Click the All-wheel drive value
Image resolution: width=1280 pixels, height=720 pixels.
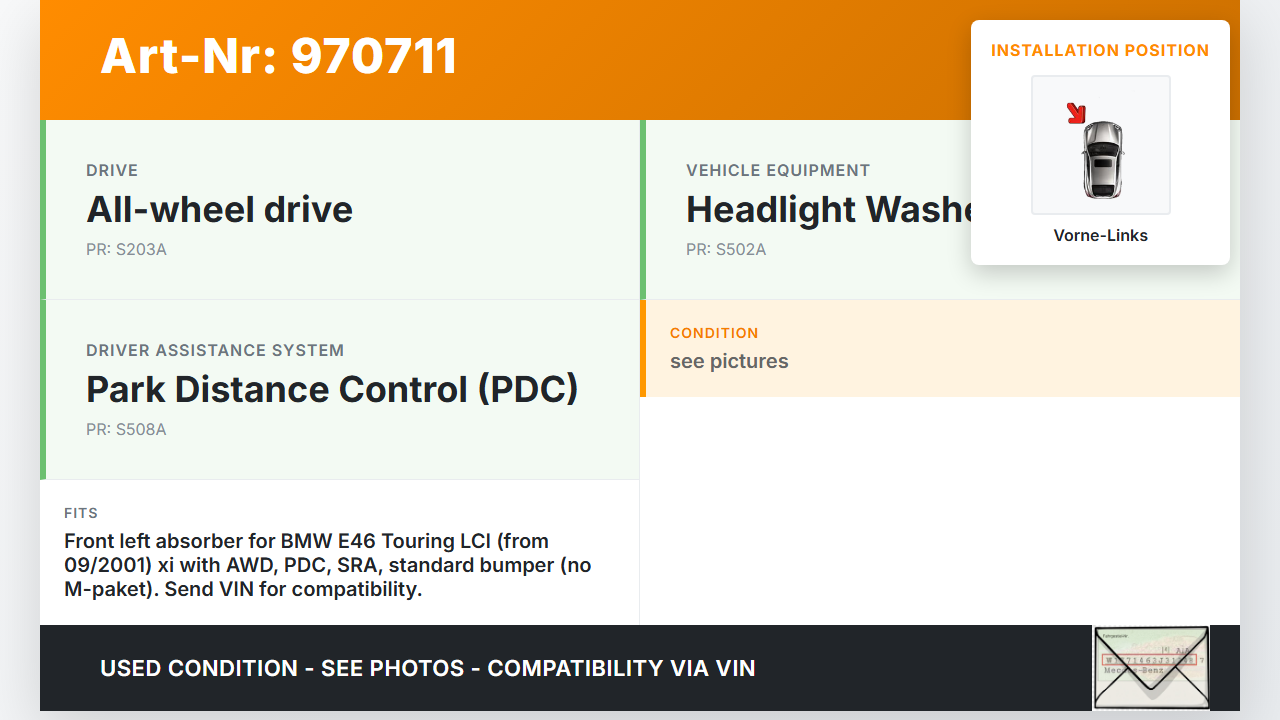pyautogui.click(x=219, y=209)
